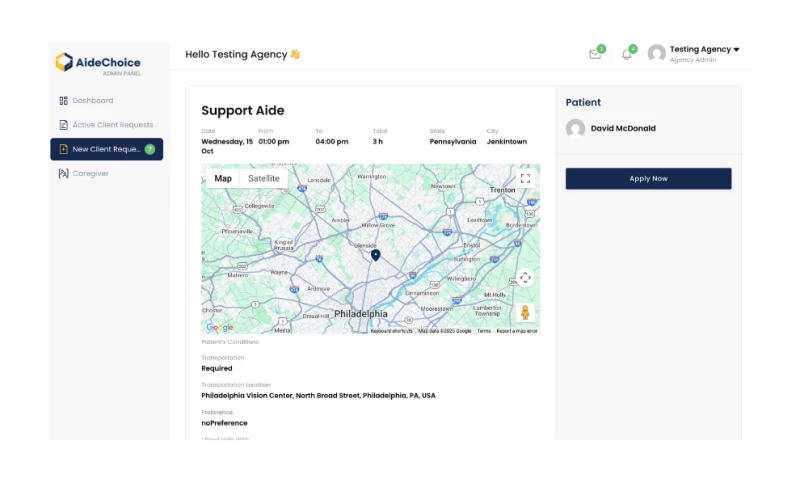Click the Street View pegman icon
This screenshot has height=480, width=800.
coord(525,312)
